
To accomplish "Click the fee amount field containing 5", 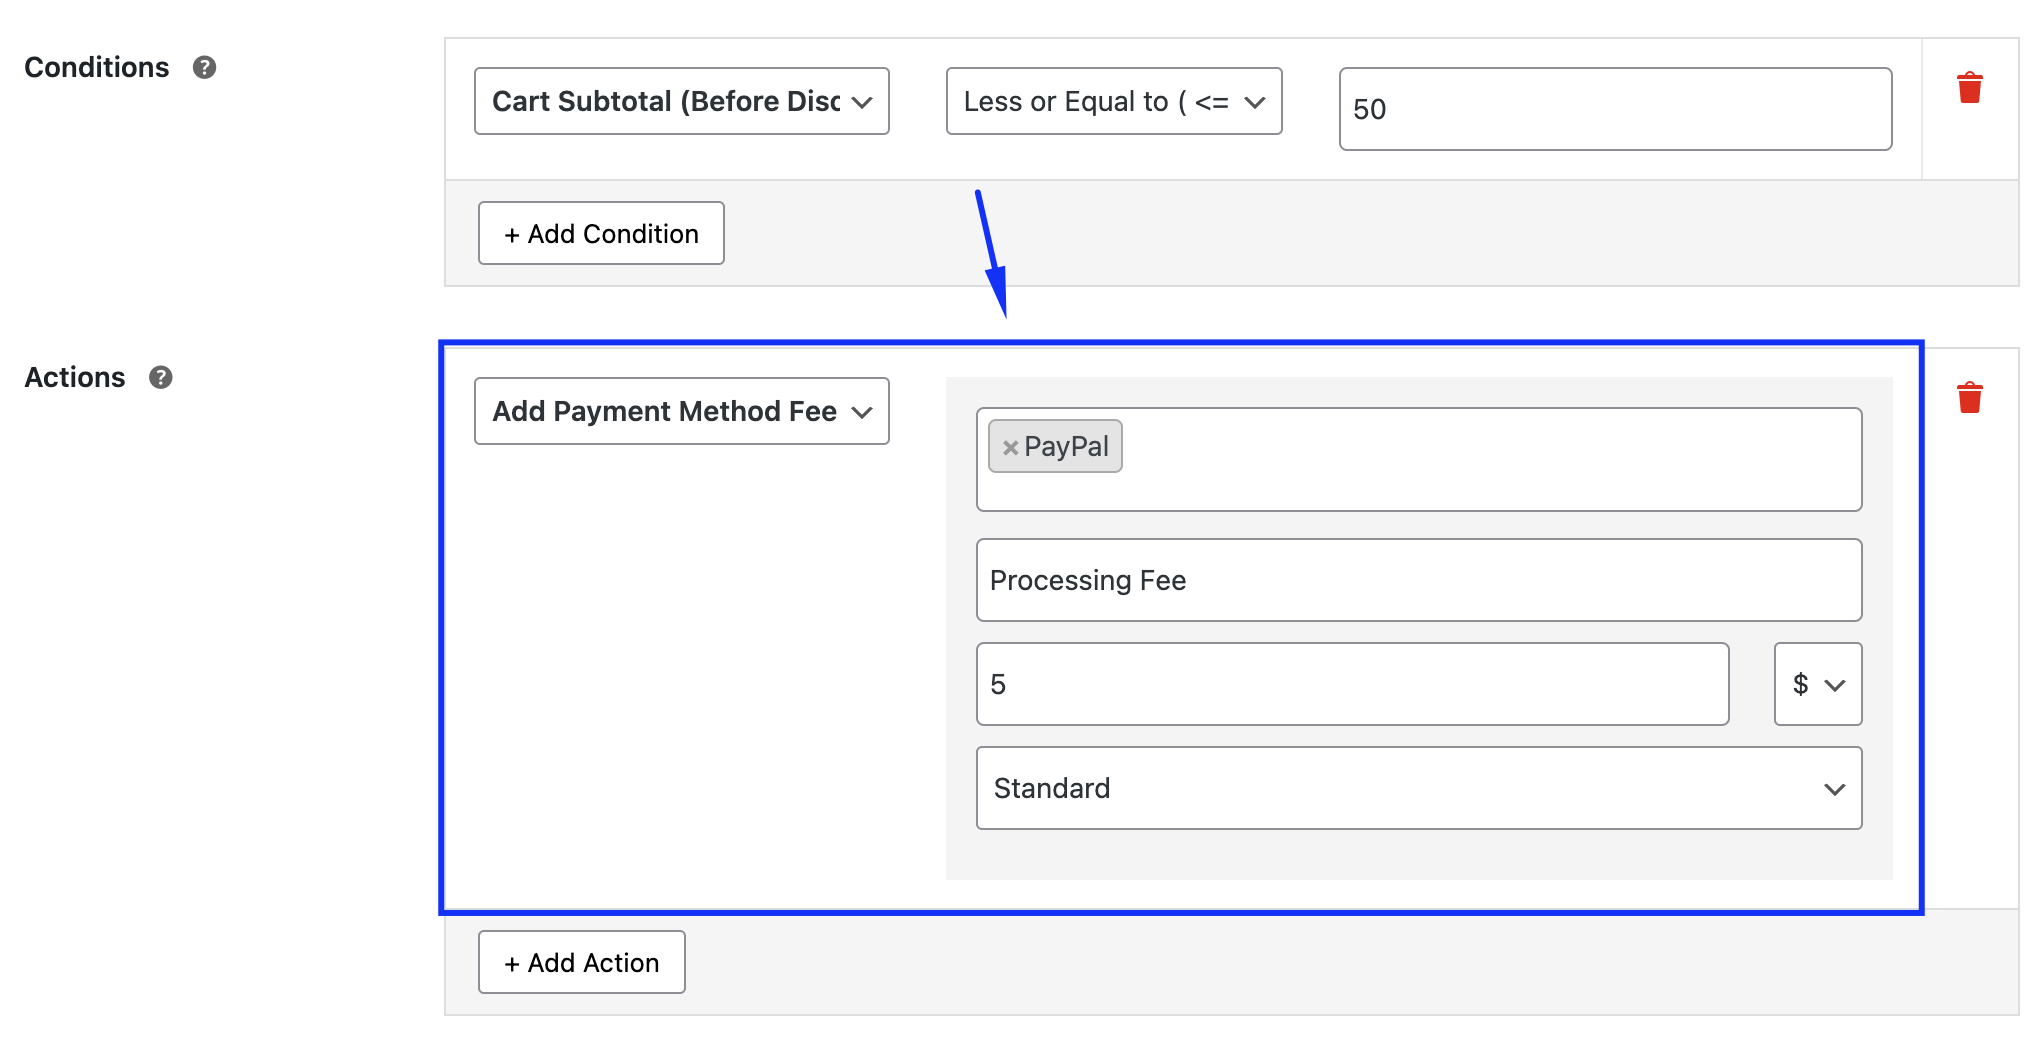I will point(1352,684).
